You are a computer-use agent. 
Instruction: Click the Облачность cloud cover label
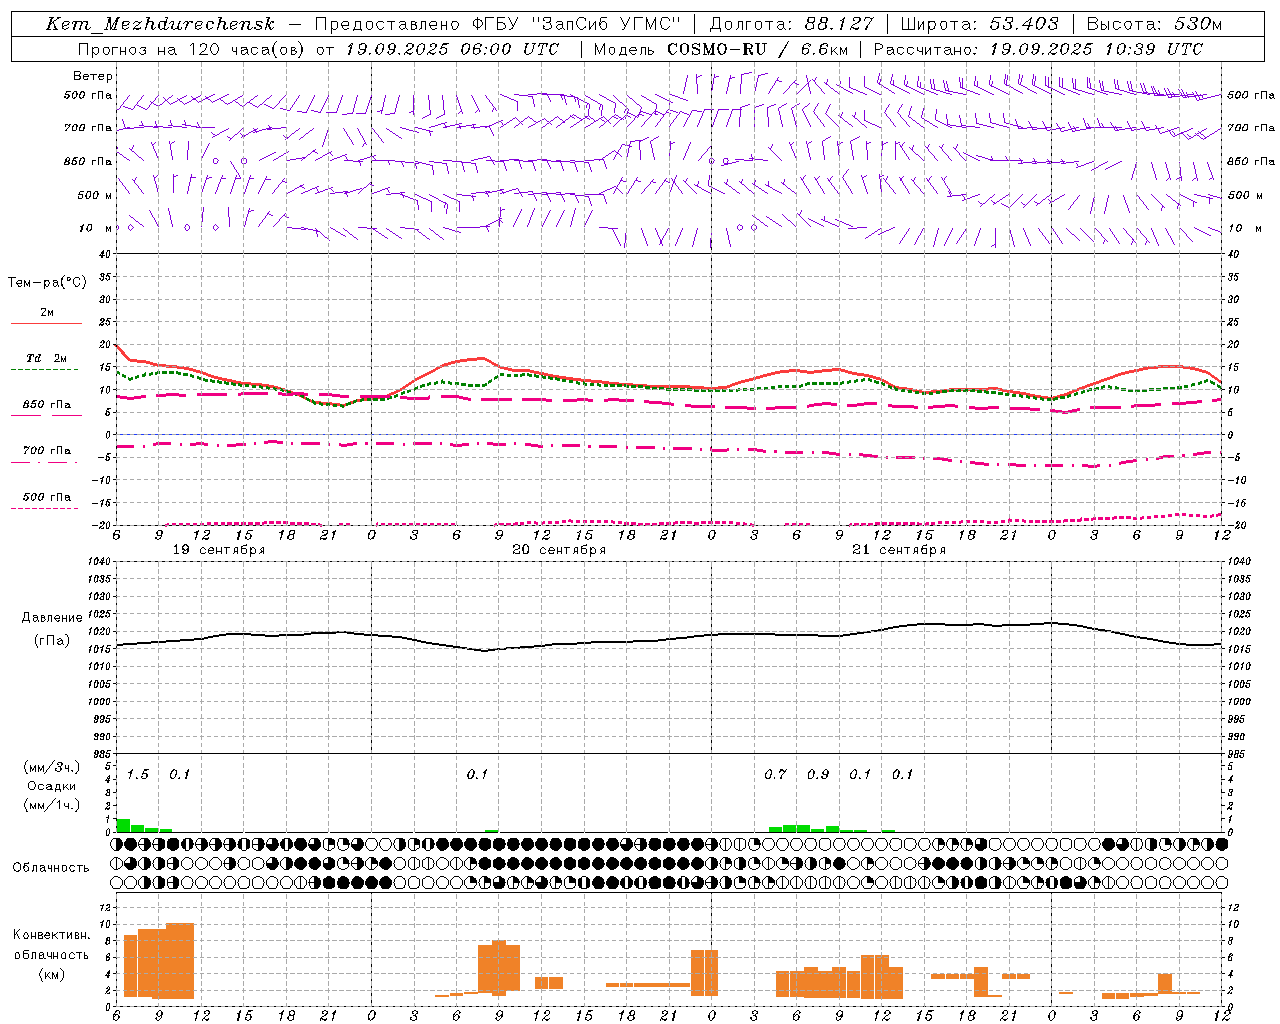click(51, 868)
